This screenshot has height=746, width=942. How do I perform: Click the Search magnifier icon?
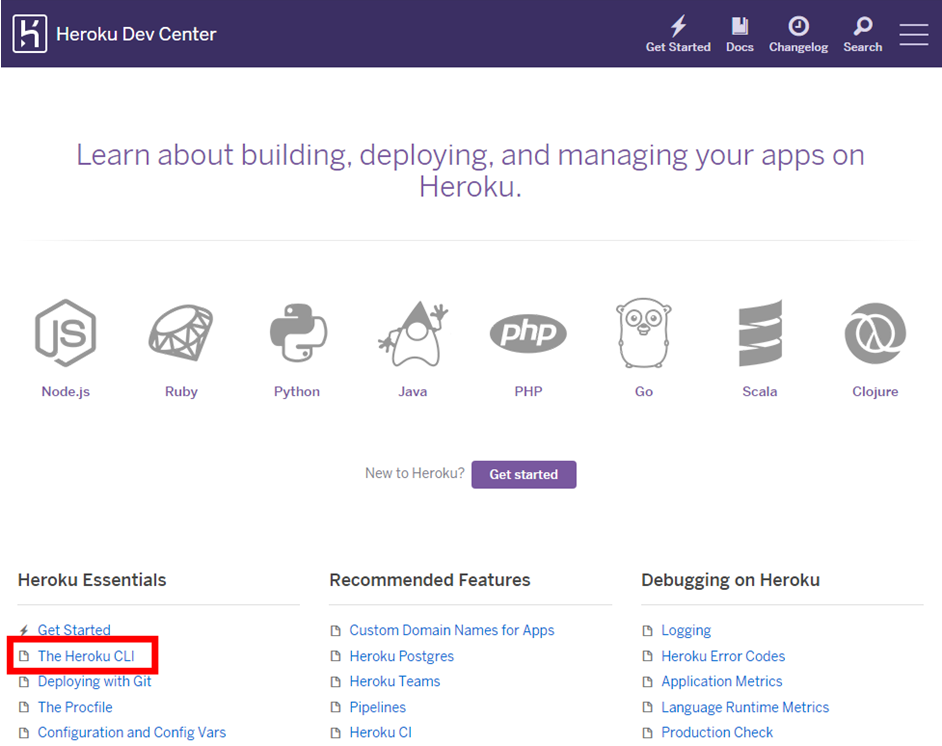tap(863, 26)
